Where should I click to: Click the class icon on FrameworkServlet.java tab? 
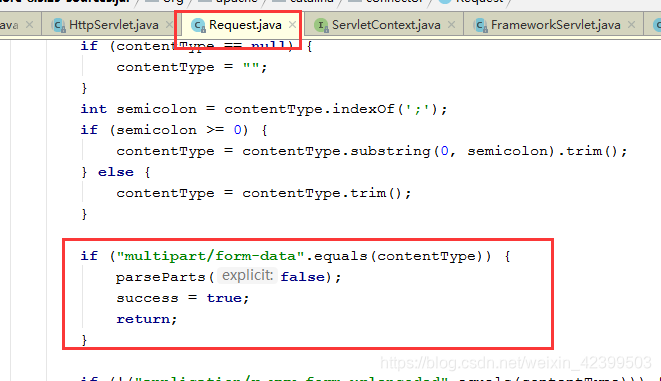click(480, 25)
